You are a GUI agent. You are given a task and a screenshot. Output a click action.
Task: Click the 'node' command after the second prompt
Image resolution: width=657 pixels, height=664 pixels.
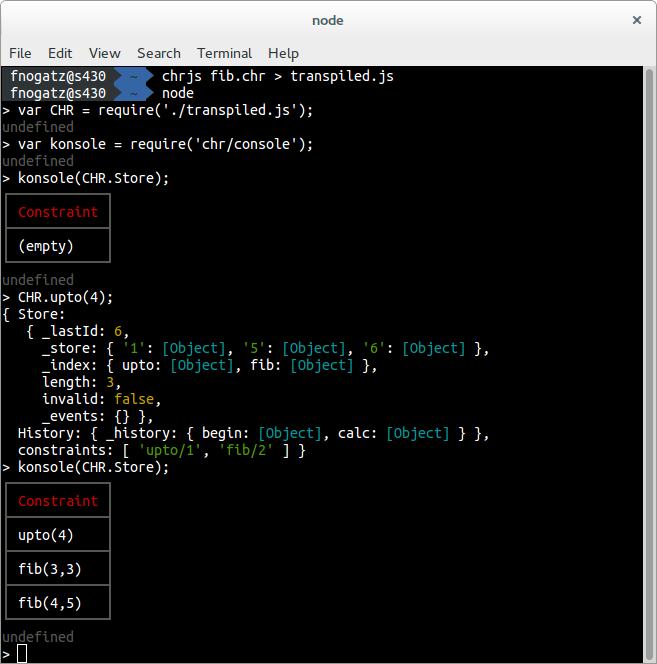(178, 93)
